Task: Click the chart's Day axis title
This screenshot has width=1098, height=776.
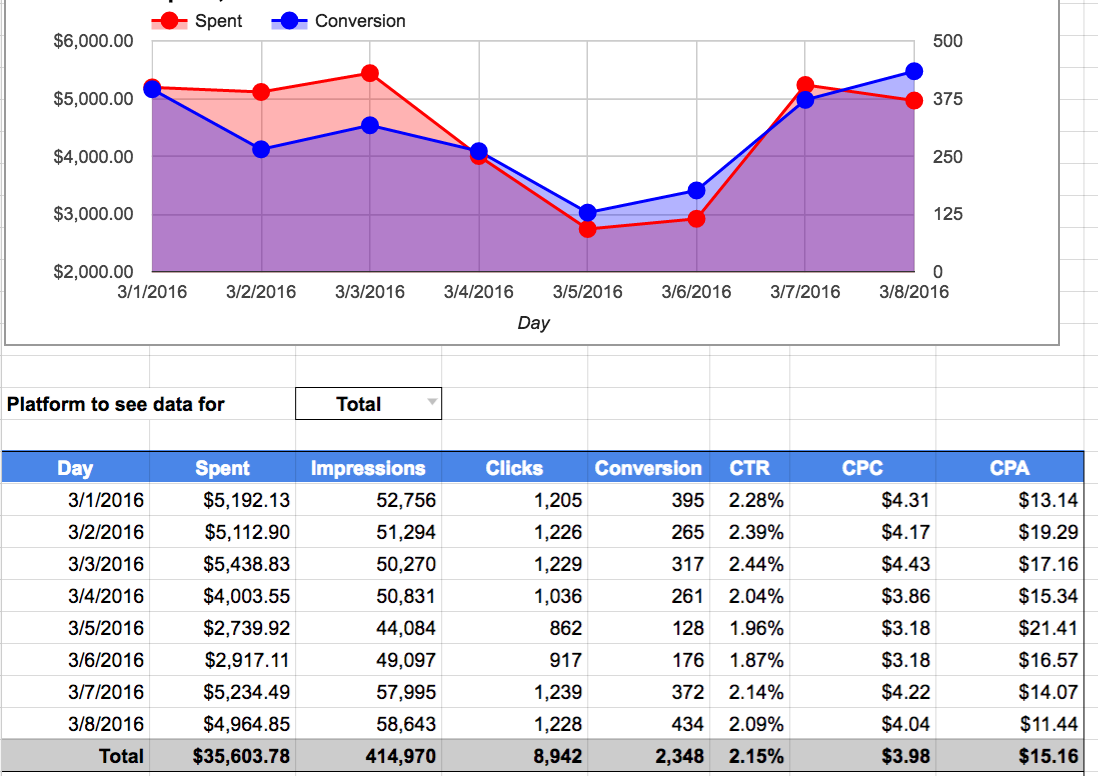Action: tap(533, 323)
